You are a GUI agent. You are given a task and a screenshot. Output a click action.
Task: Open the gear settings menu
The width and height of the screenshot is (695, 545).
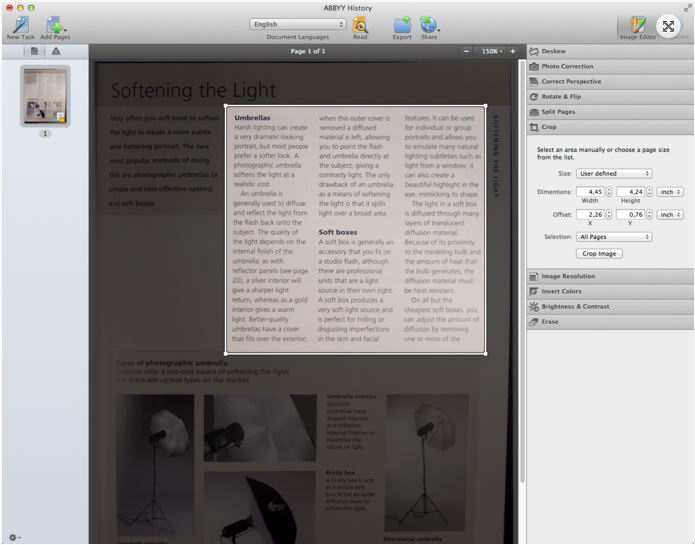pos(14,537)
